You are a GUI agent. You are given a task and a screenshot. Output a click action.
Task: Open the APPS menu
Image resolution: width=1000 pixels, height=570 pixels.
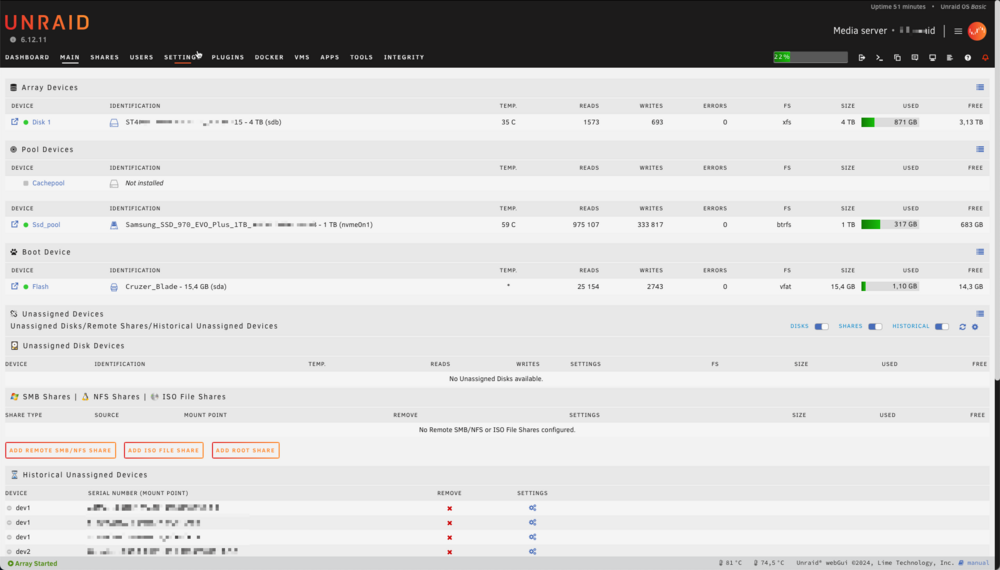click(330, 57)
